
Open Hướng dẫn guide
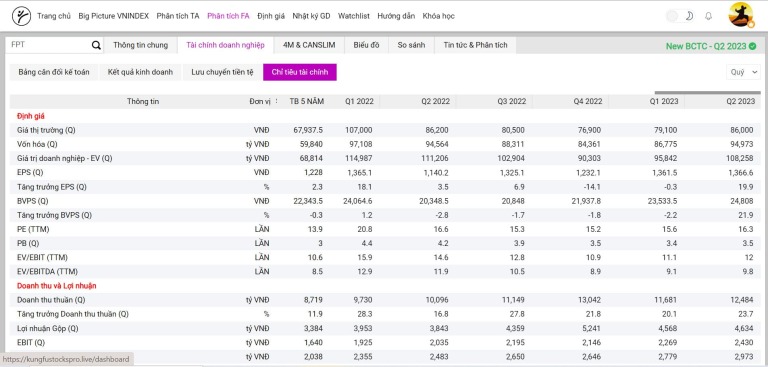tap(396, 16)
